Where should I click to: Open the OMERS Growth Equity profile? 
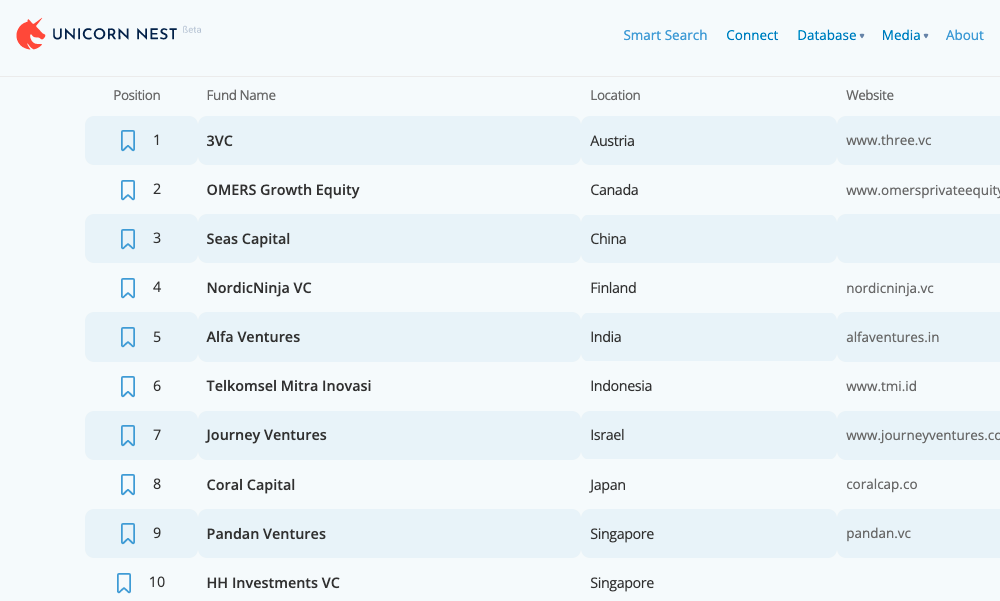pos(283,190)
